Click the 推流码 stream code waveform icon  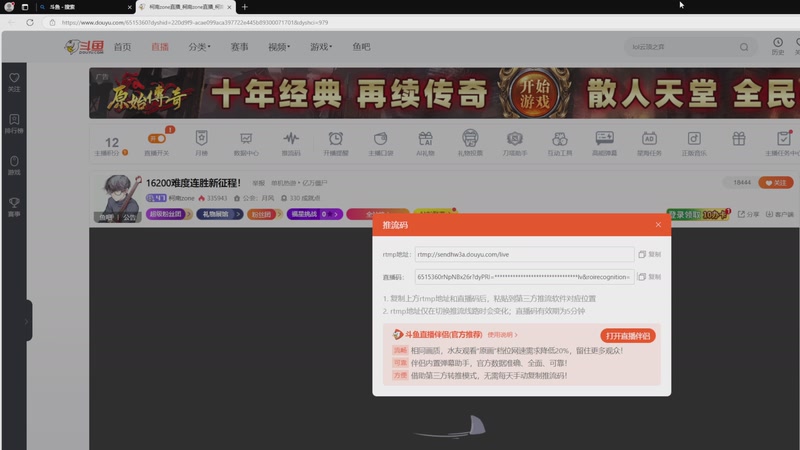point(291,143)
